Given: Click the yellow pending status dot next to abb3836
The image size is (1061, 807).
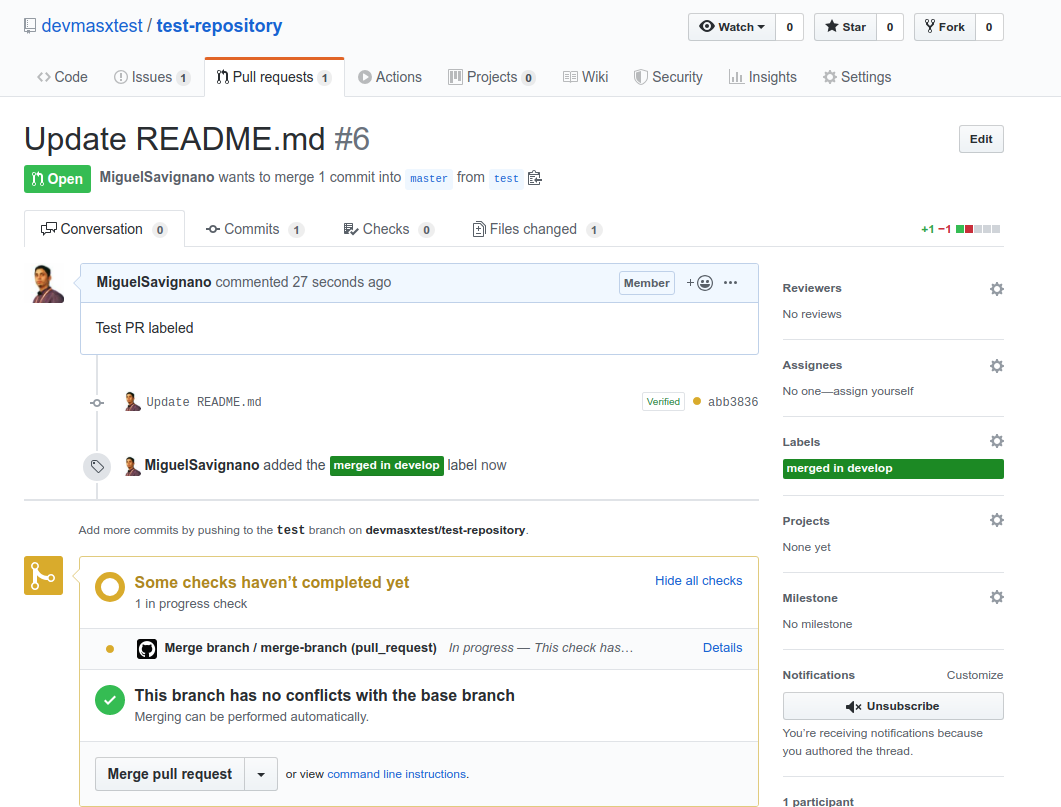Looking at the screenshot, I should (697, 401).
